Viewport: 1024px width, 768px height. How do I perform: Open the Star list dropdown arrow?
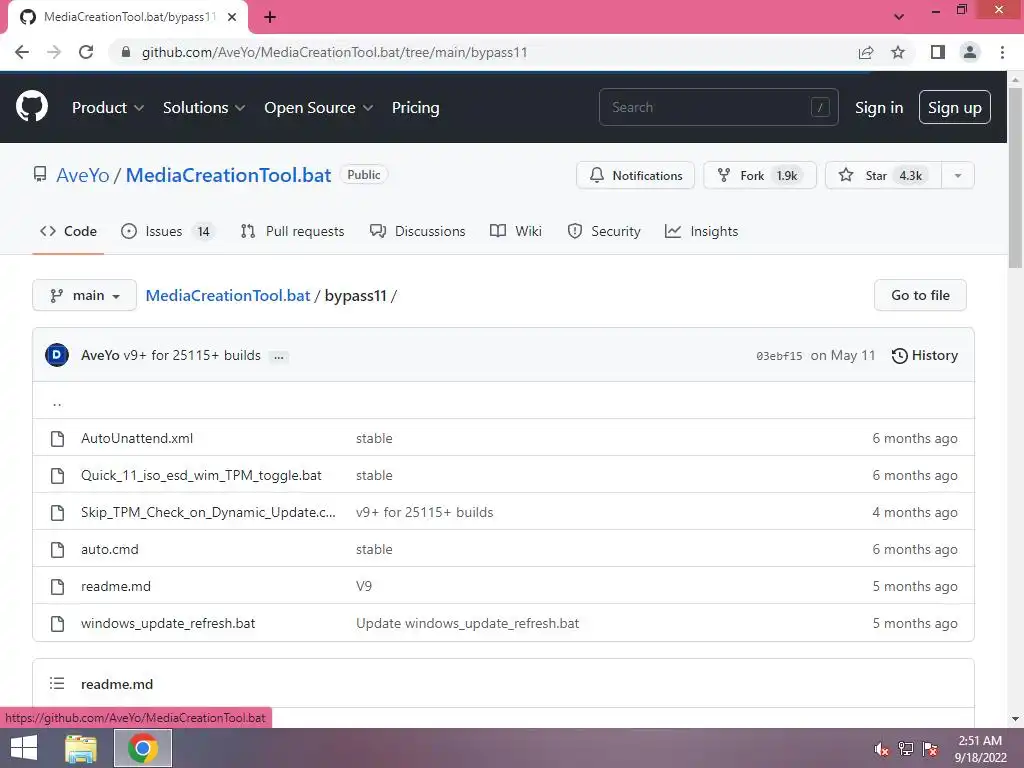point(958,175)
